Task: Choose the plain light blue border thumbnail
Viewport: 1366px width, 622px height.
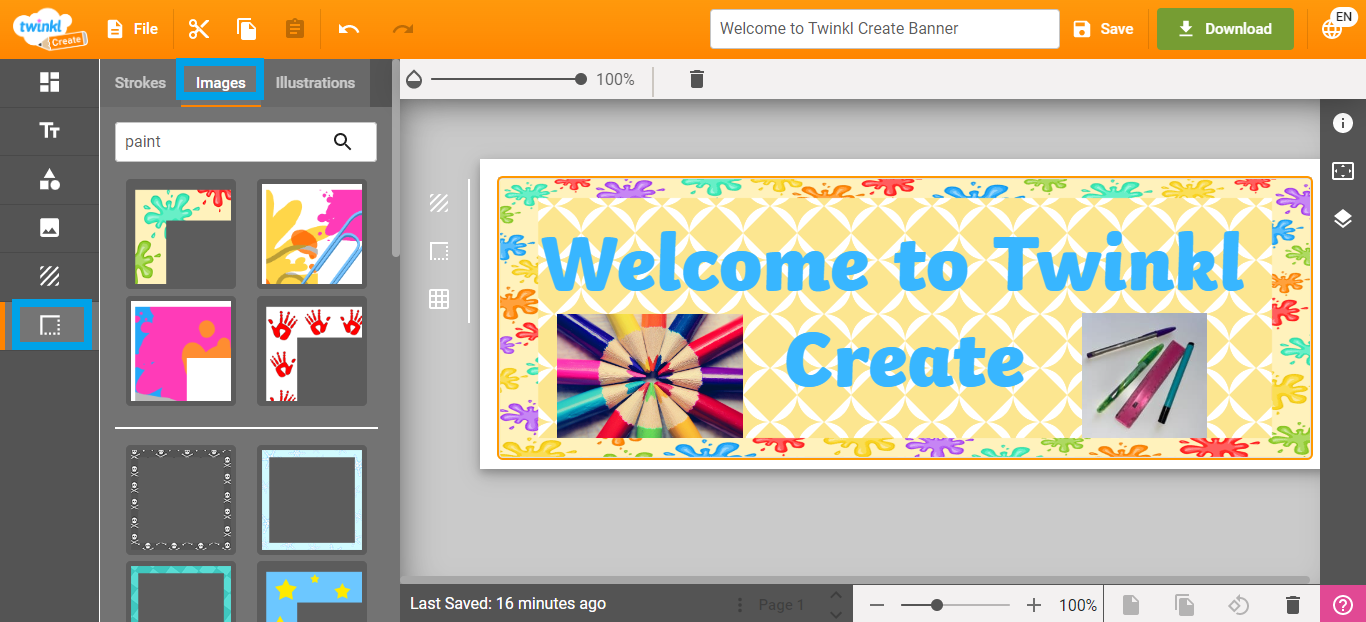Action: coord(312,500)
